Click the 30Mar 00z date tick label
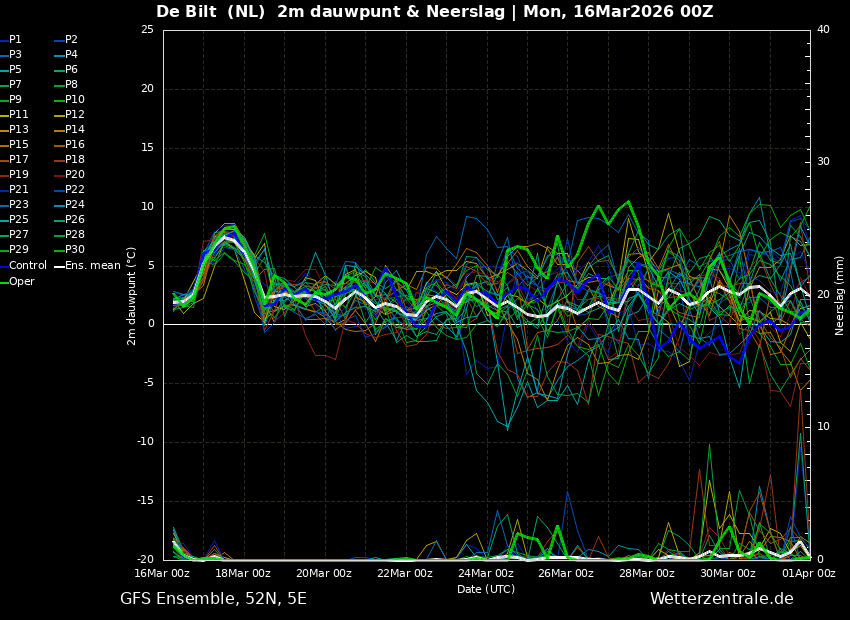The height and width of the screenshot is (620, 850). [729, 573]
